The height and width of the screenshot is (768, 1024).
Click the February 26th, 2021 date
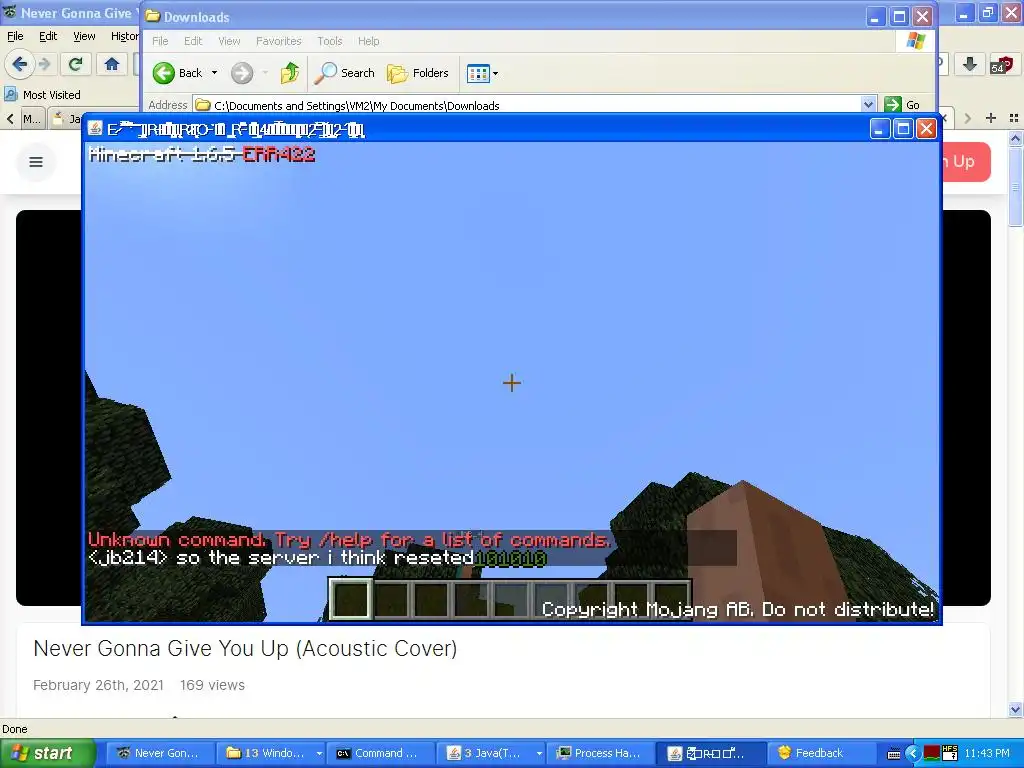pyautogui.click(x=98, y=685)
